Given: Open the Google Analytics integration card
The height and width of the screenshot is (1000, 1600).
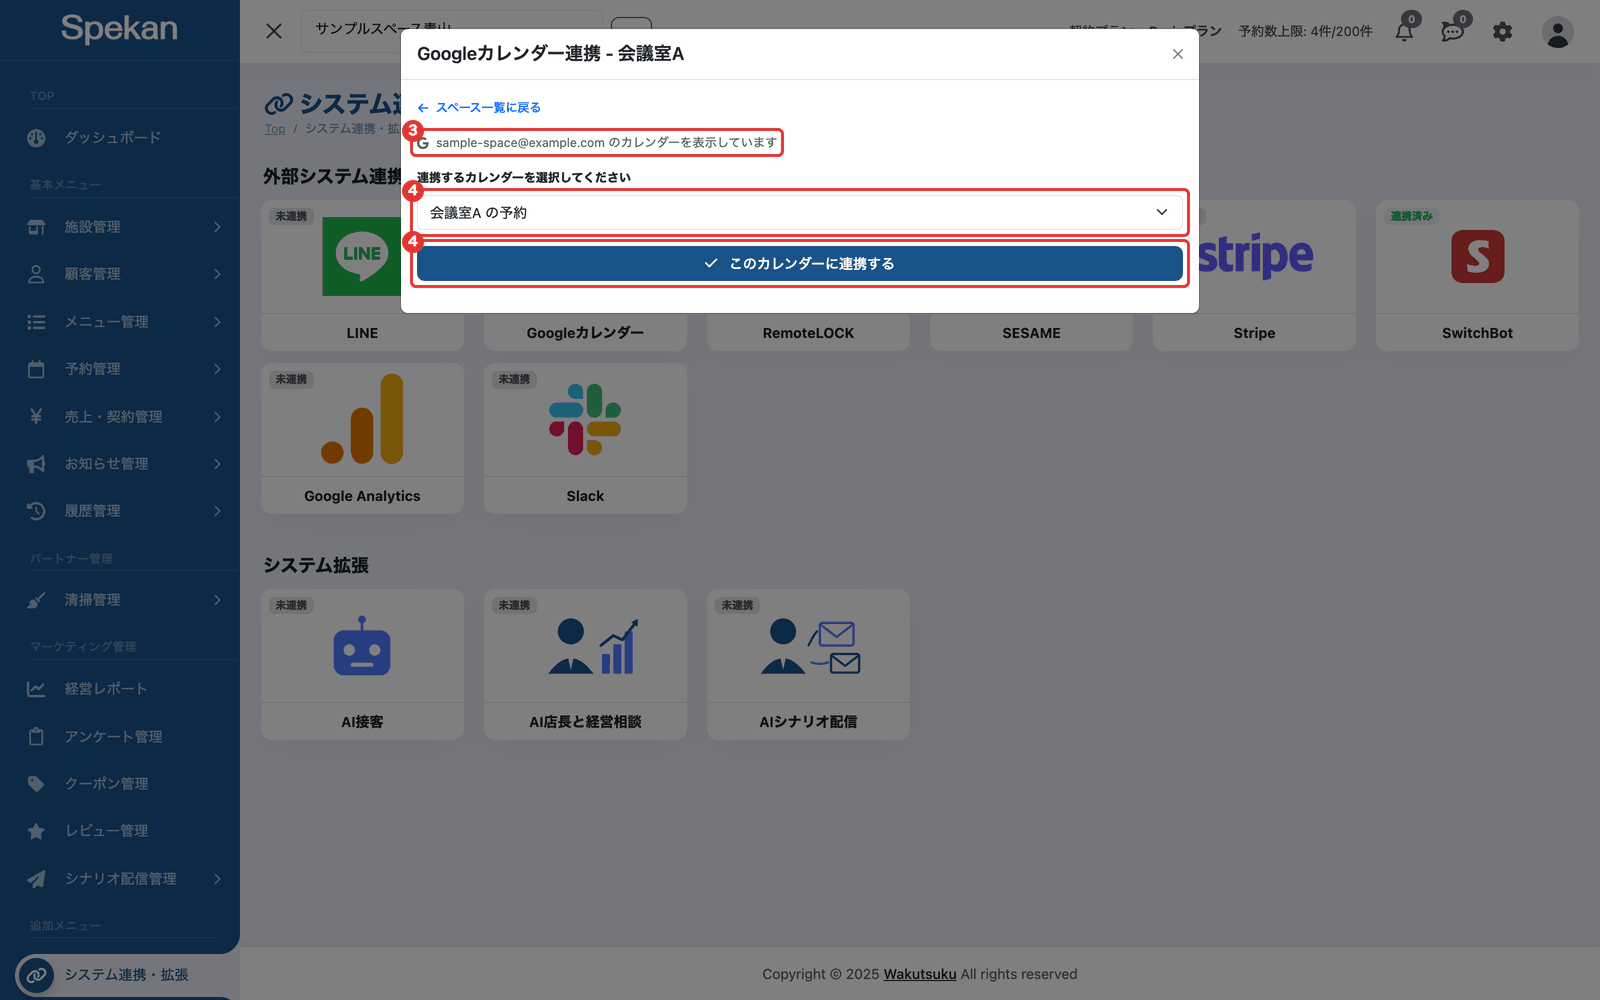Looking at the screenshot, I should [x=362, y=438].
